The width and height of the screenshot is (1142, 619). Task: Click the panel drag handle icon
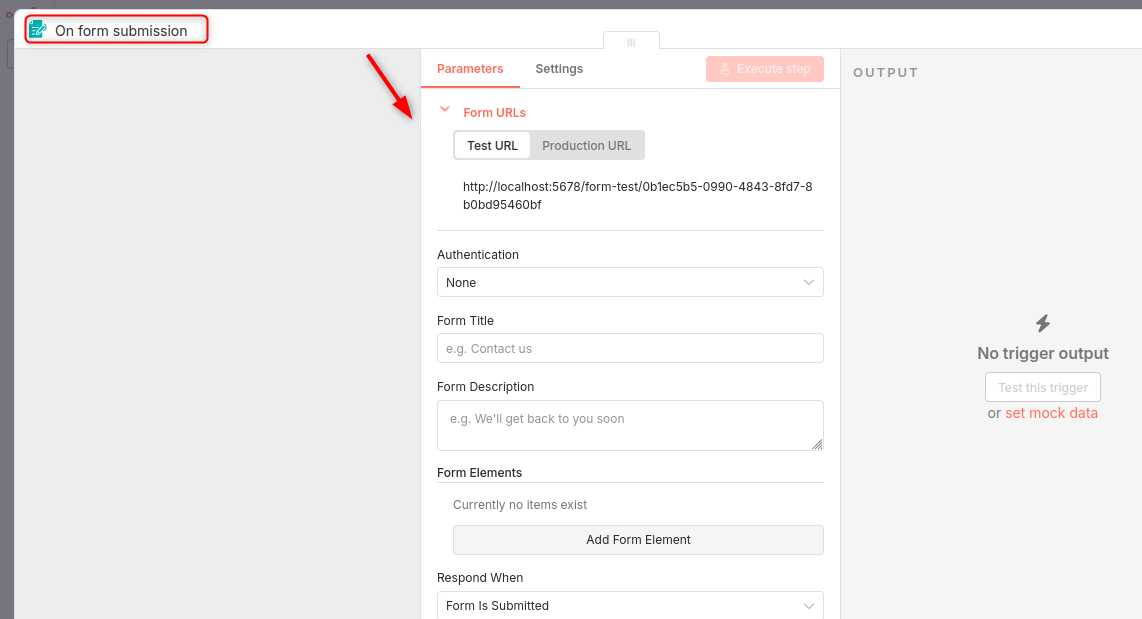pos(631,43)
